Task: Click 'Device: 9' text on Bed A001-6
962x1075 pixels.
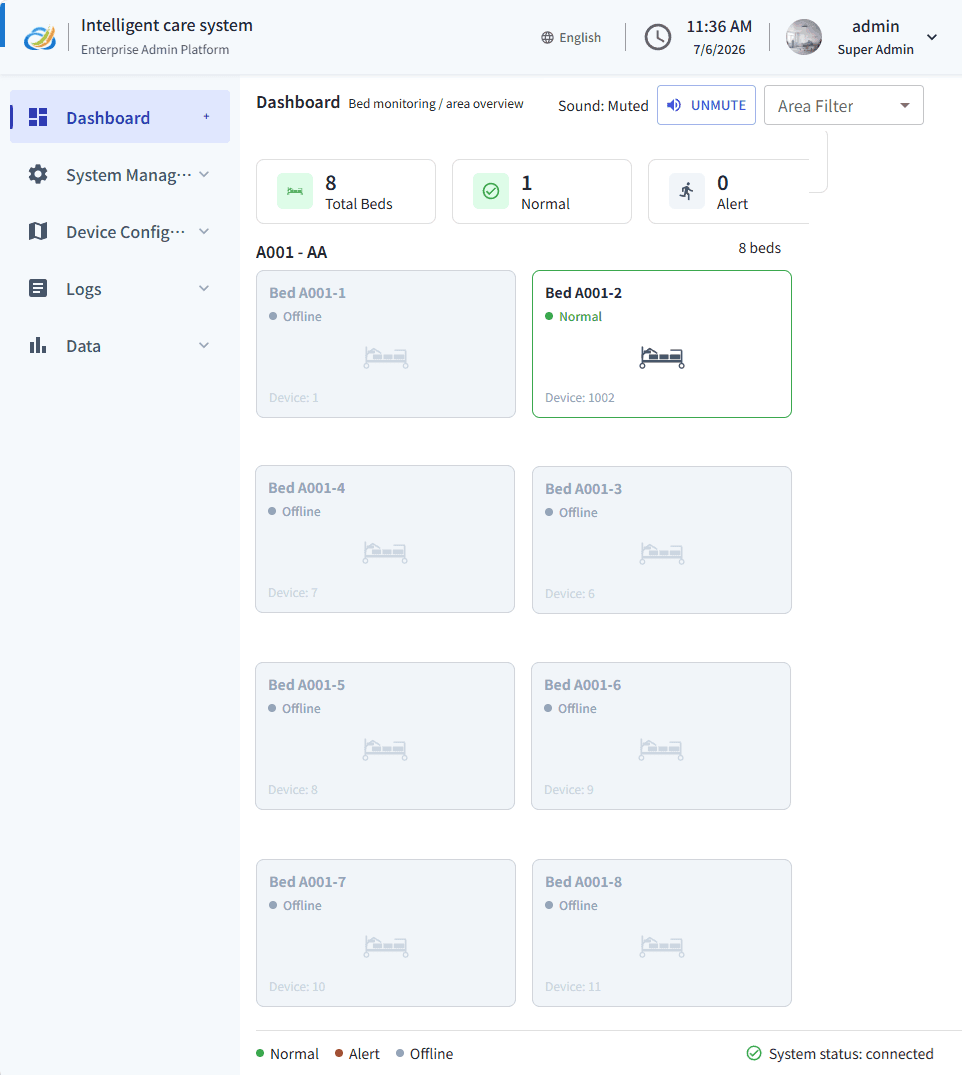Action: click(x=569, y=790)
